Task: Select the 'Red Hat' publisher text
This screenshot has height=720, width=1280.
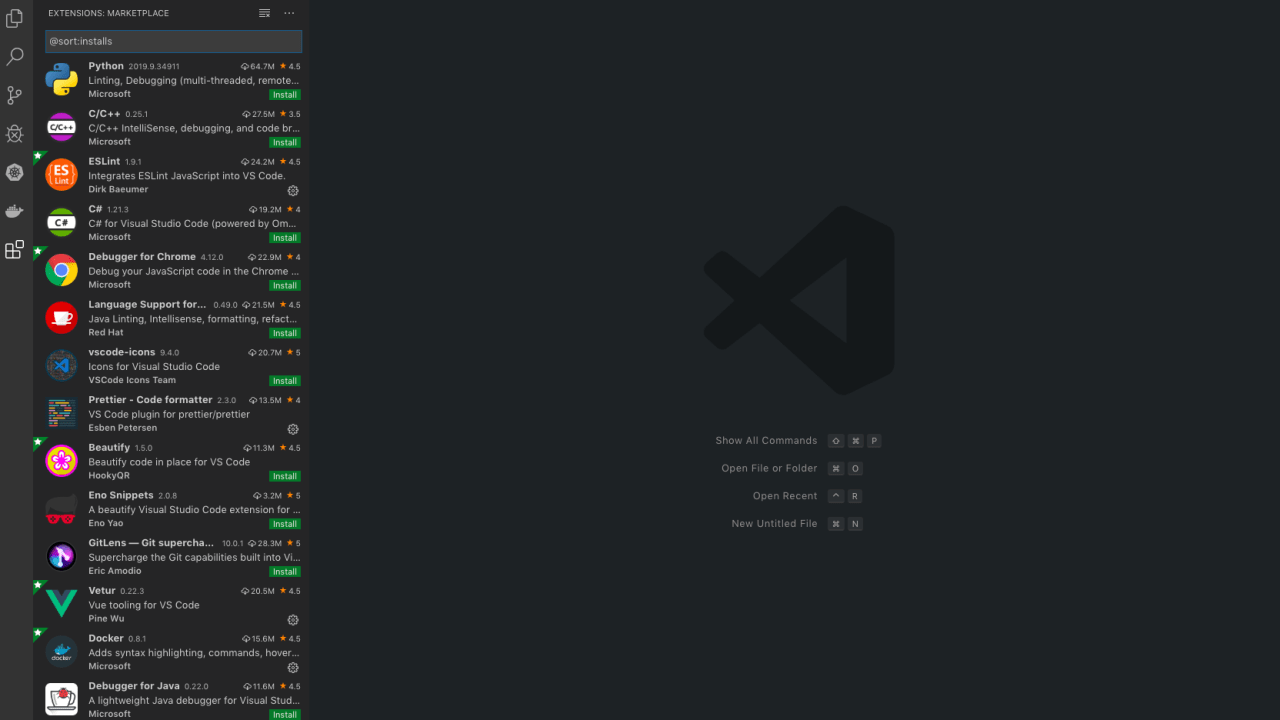Action: click(x=106, y=332)
